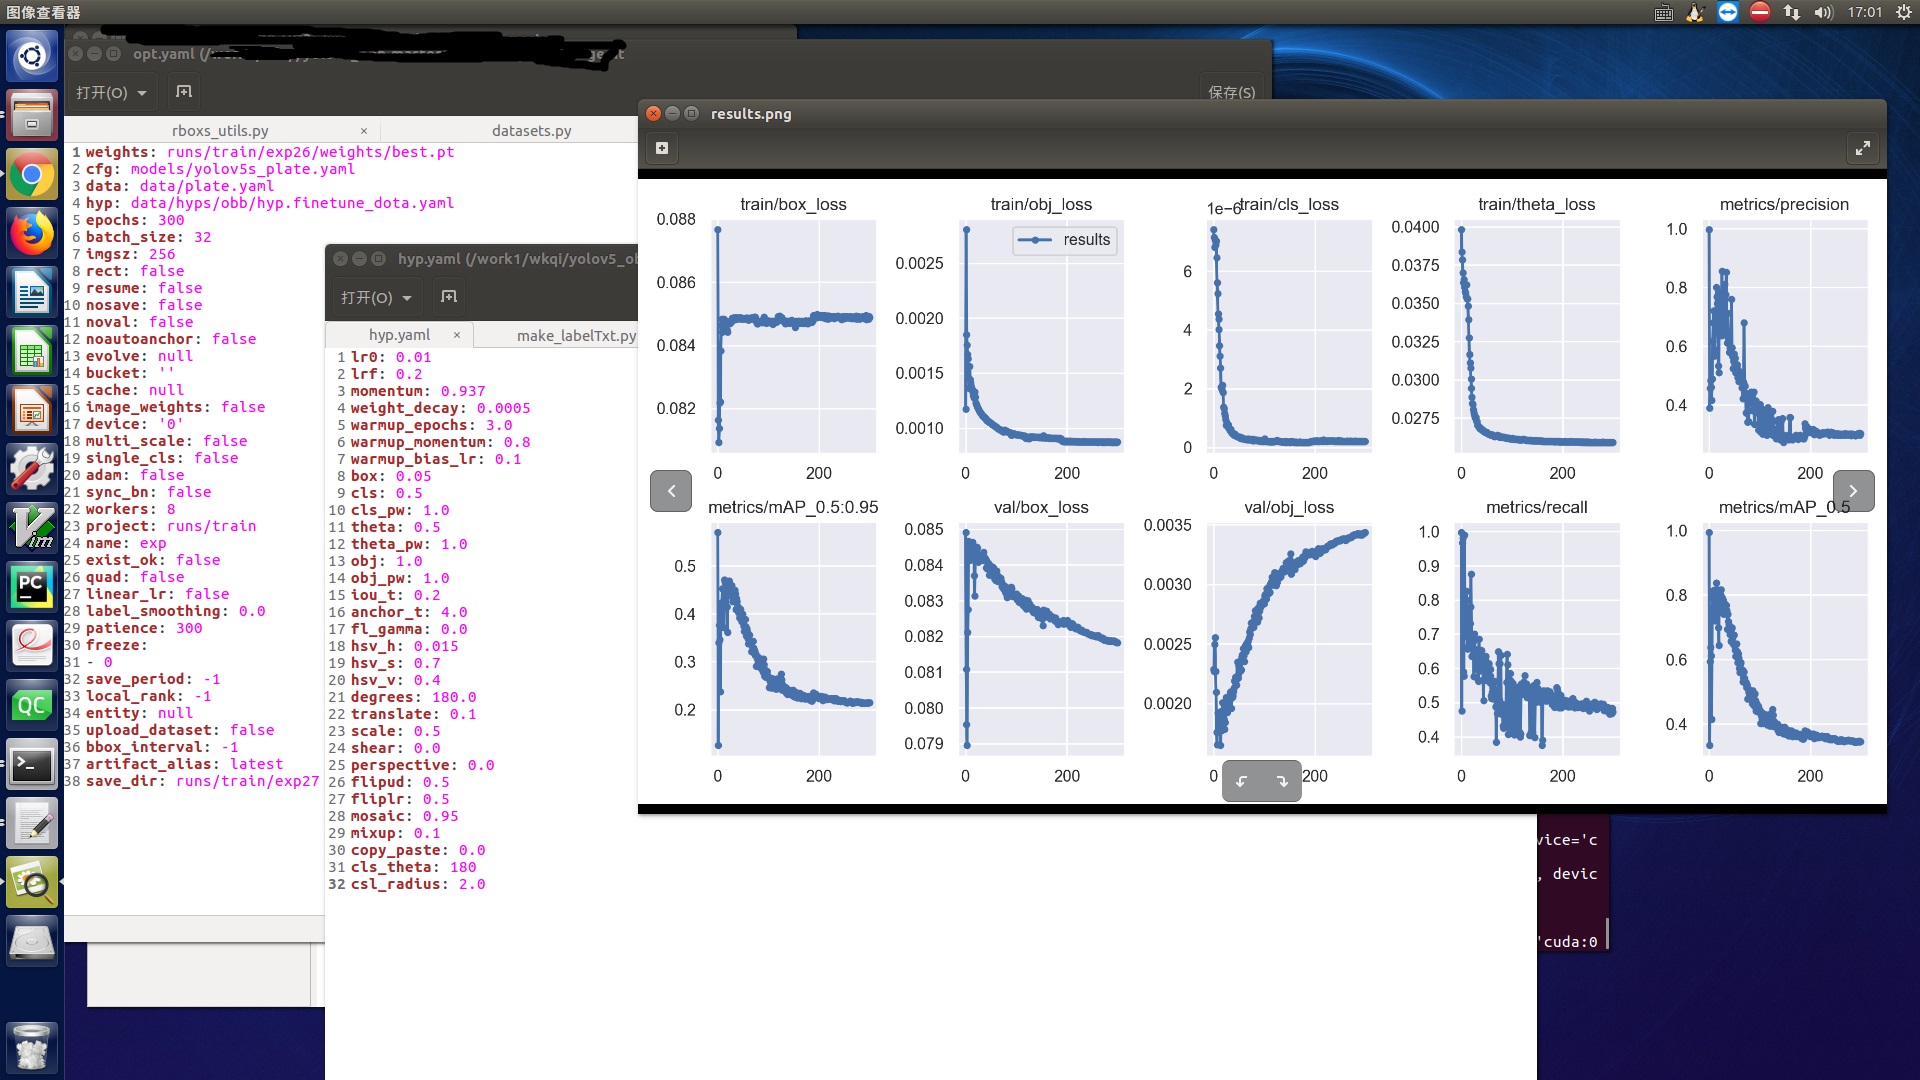Screen dimensions: 1920x1080
Task: Toggle fullscreen in image viewer
Action: click(x=1862, y=148)
